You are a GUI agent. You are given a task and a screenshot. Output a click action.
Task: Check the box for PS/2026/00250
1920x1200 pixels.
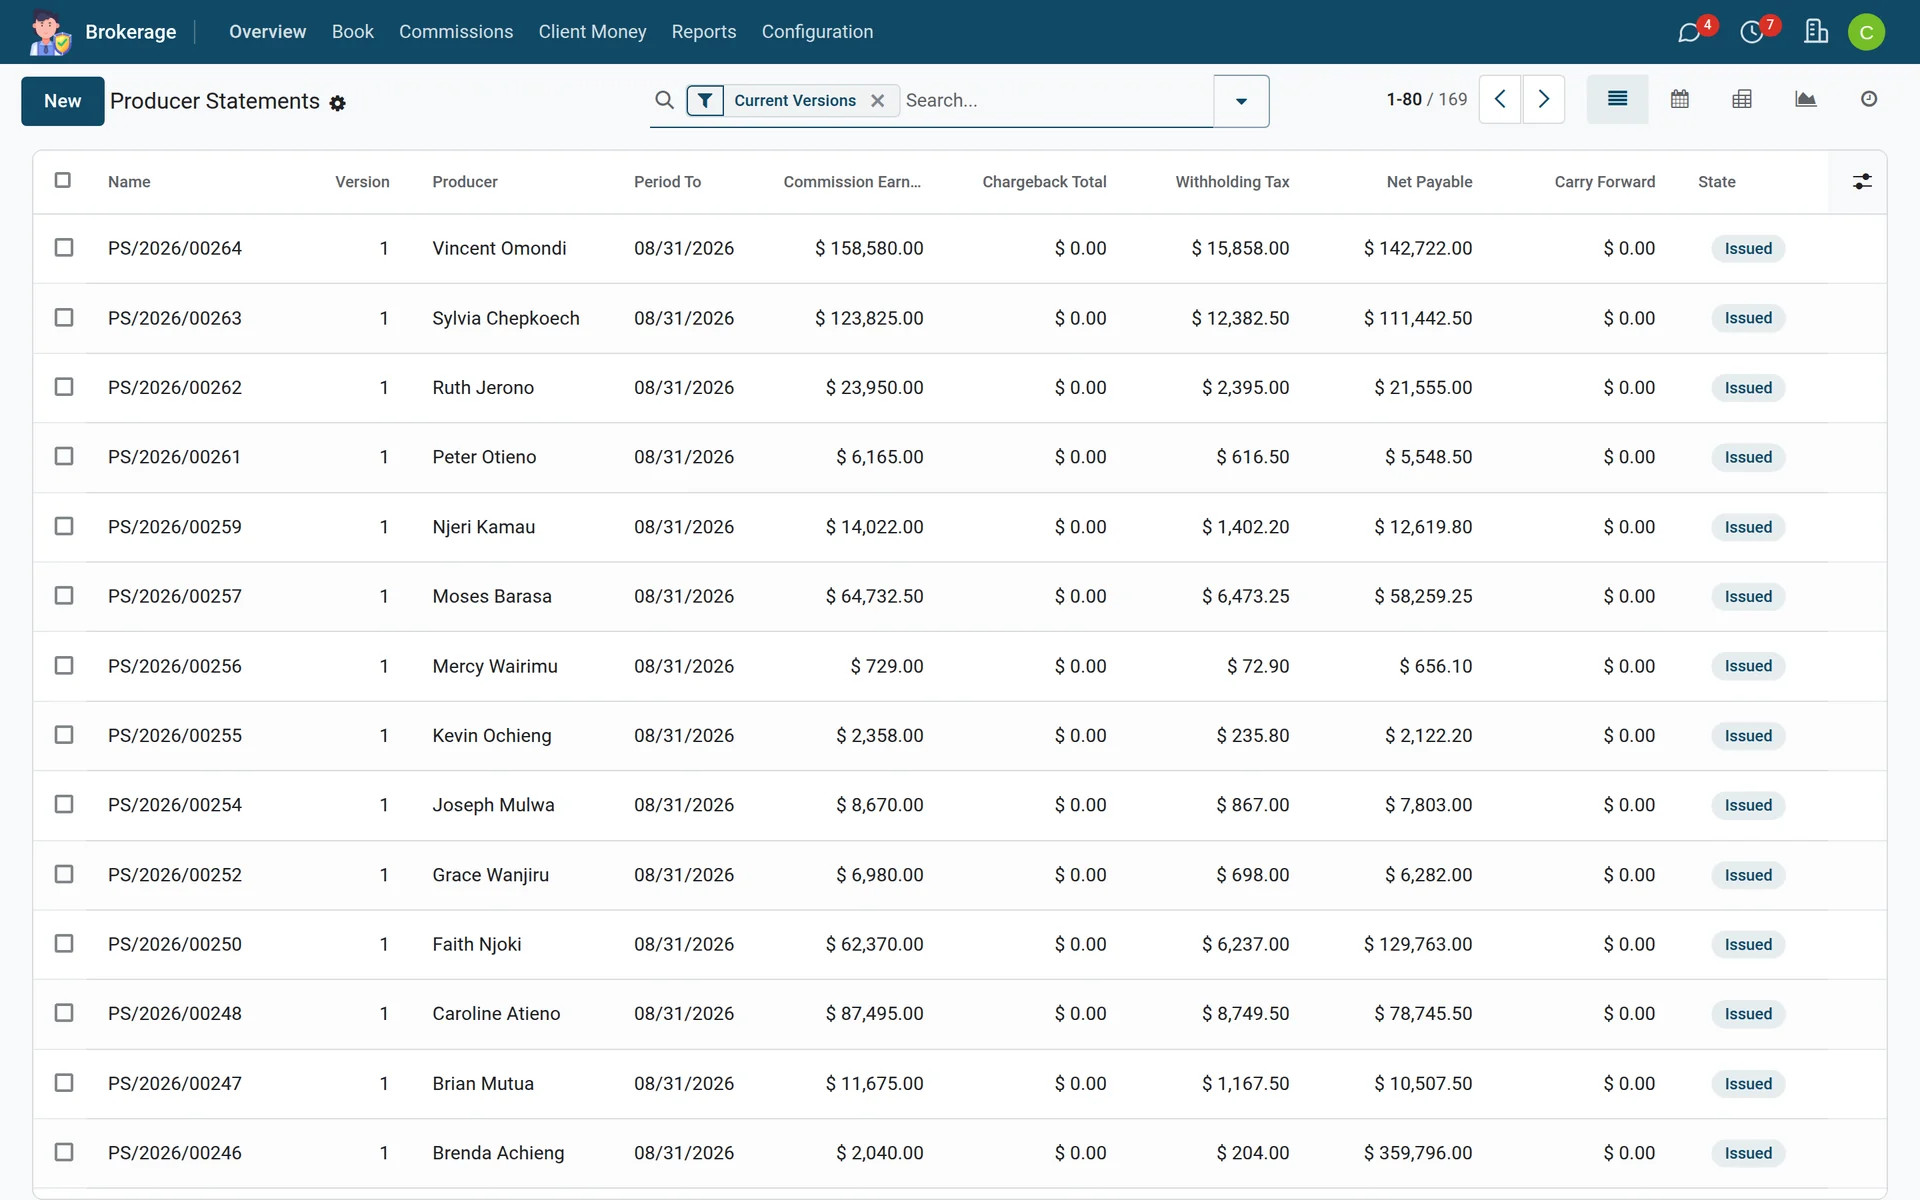[x=64, y=943]
